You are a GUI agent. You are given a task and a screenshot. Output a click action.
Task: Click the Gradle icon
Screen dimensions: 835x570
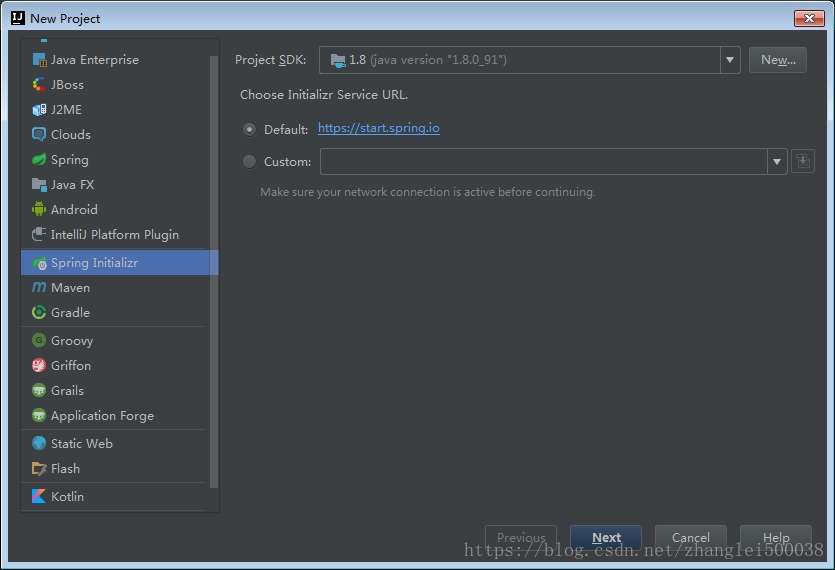pos(39,312)
